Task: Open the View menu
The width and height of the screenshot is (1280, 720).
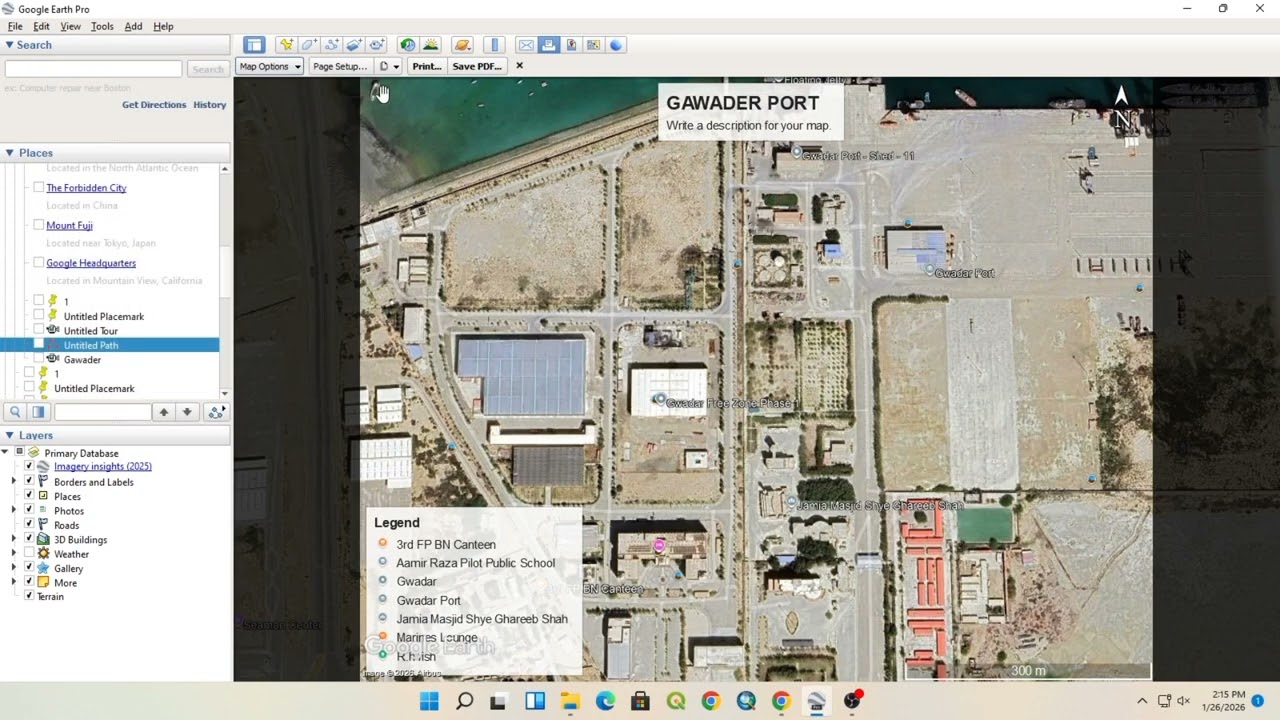Action: click(x=70, y=26)
